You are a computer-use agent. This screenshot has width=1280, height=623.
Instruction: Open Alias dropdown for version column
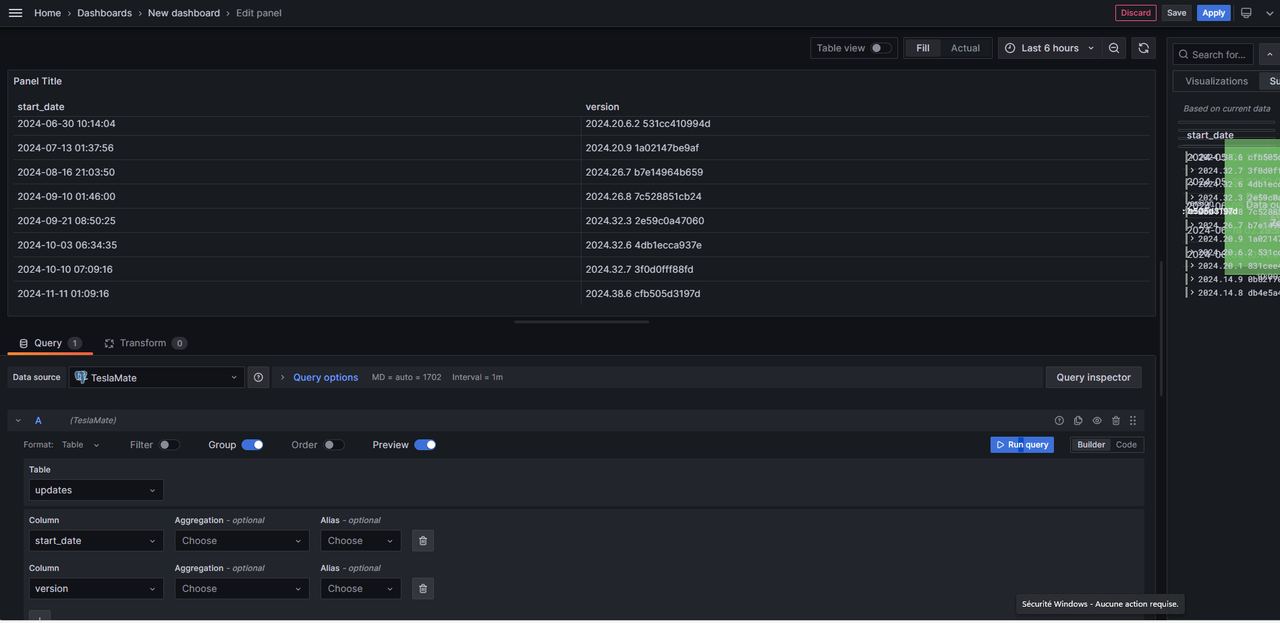[361, 589]
